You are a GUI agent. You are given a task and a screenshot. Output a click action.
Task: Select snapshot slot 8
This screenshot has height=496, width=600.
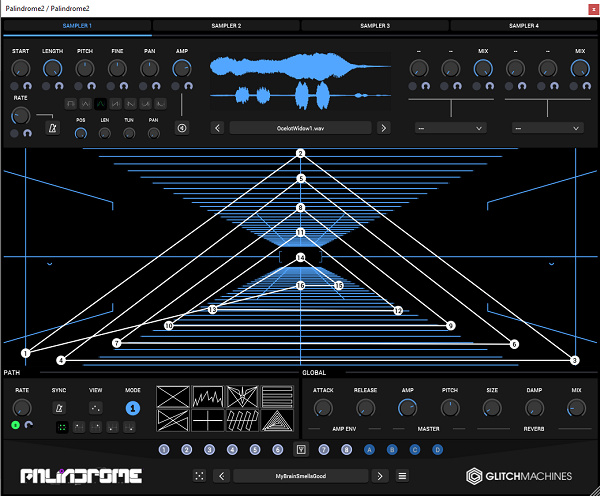(x=346, y=450)
